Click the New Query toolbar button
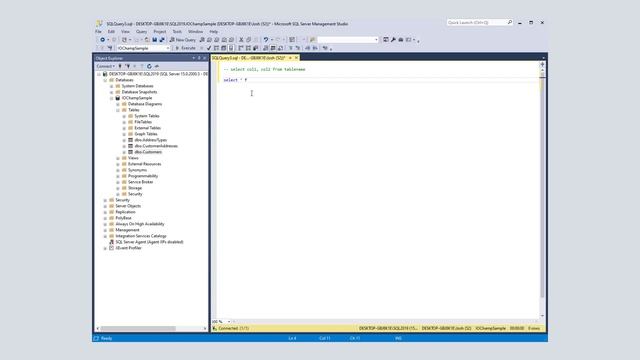Image resolution: width=640 pixels, height=360 pixels. pyautogui.click(x=183, y=40)
